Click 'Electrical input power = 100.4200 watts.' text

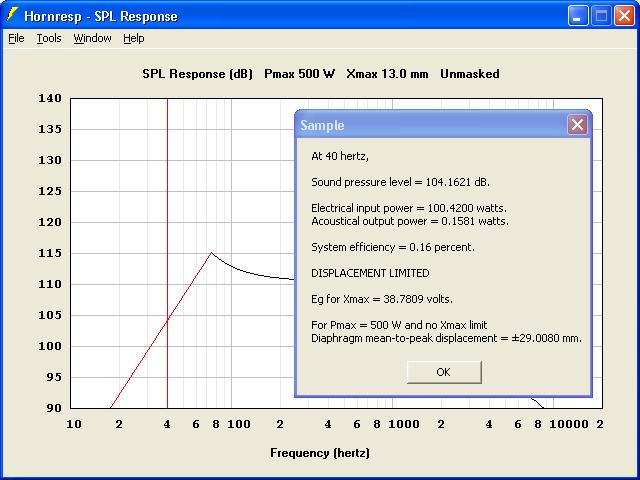click(409, 208)
